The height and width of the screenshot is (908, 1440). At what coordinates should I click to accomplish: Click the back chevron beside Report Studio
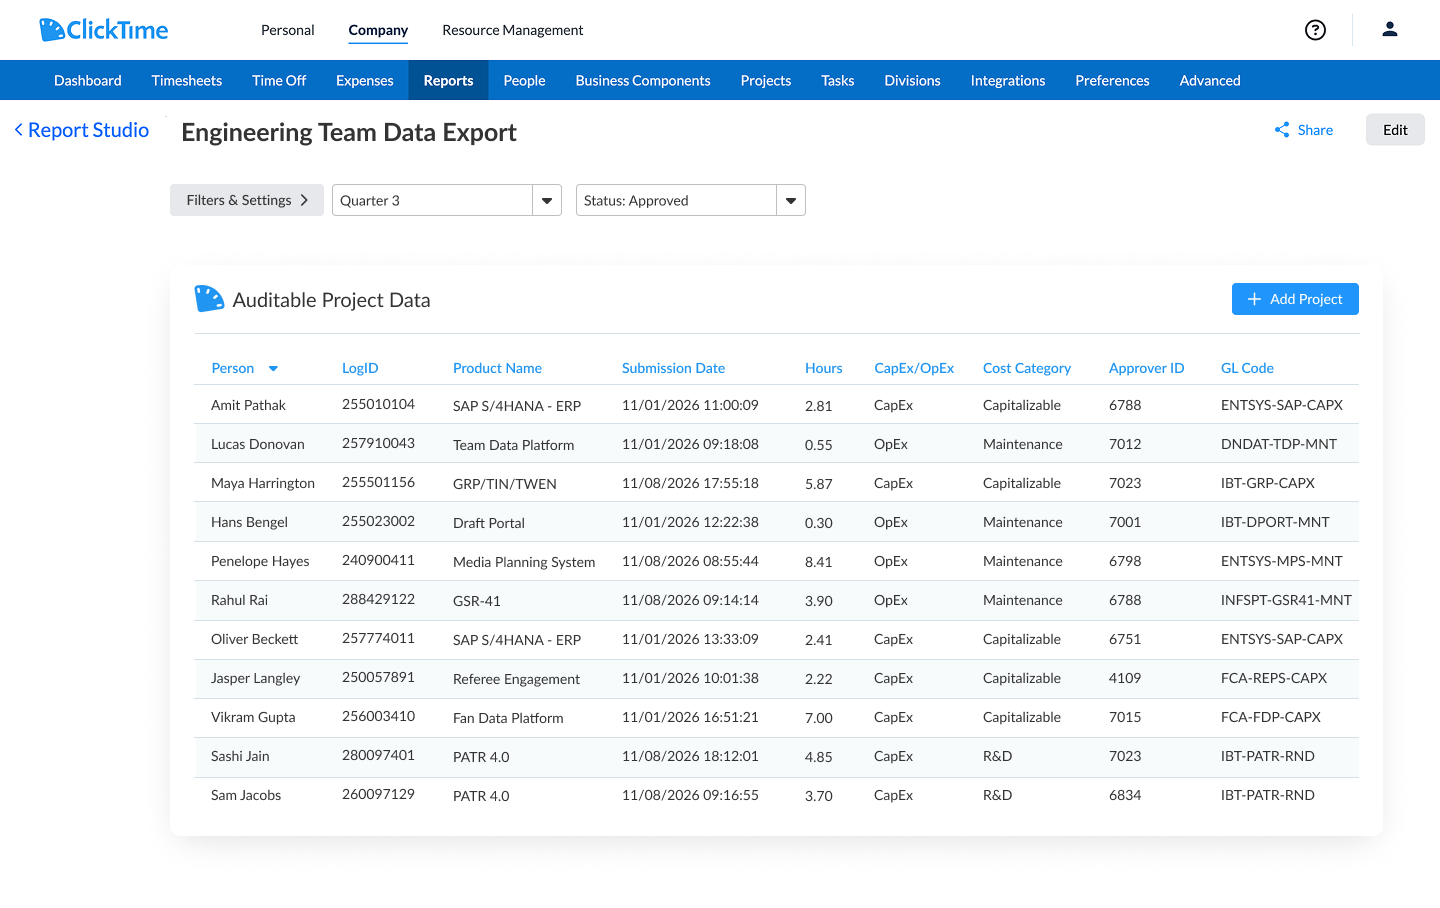pos(18,130)
